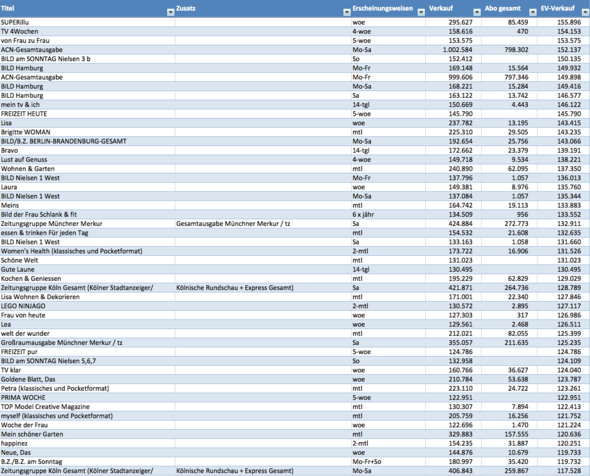This screenshot has height=476, width=590.
Task: Click the Women's Health title cell
Action: click(87, 251)
